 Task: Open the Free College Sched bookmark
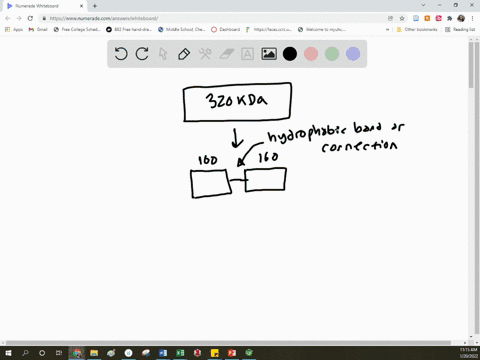pyautogui.click(x=77, y=29)
